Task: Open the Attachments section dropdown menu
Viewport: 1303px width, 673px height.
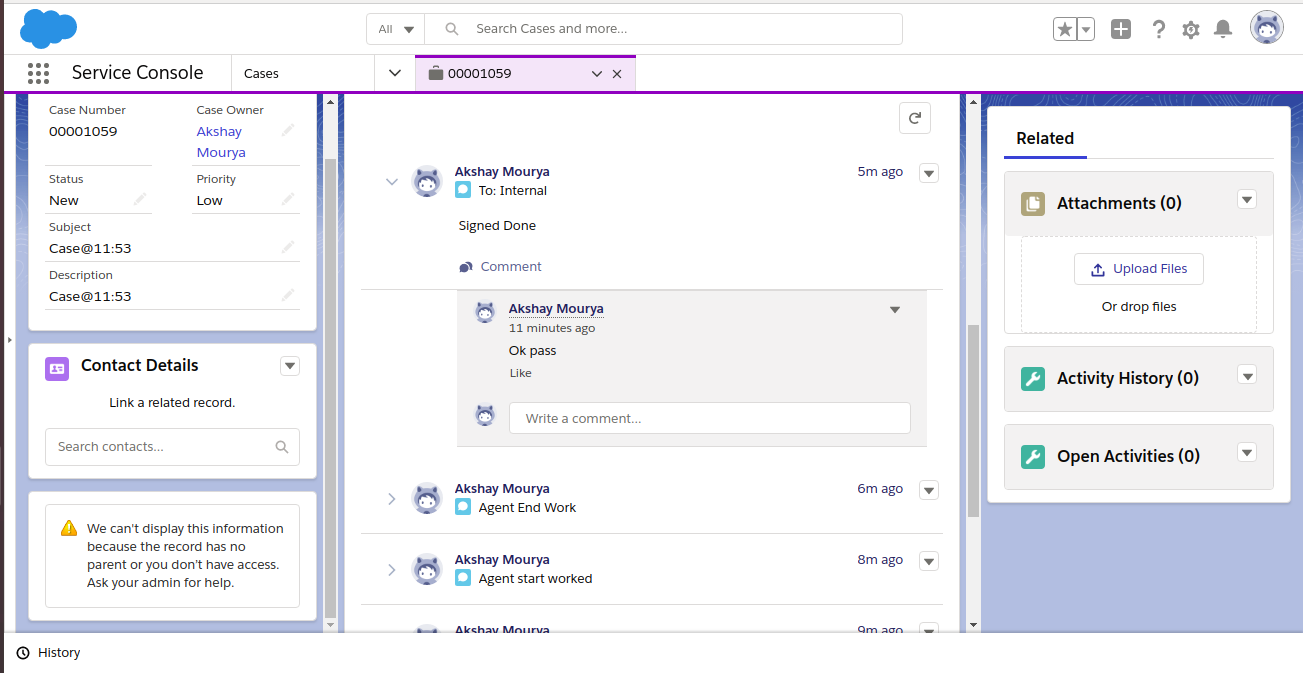Action: point(1246,199)
